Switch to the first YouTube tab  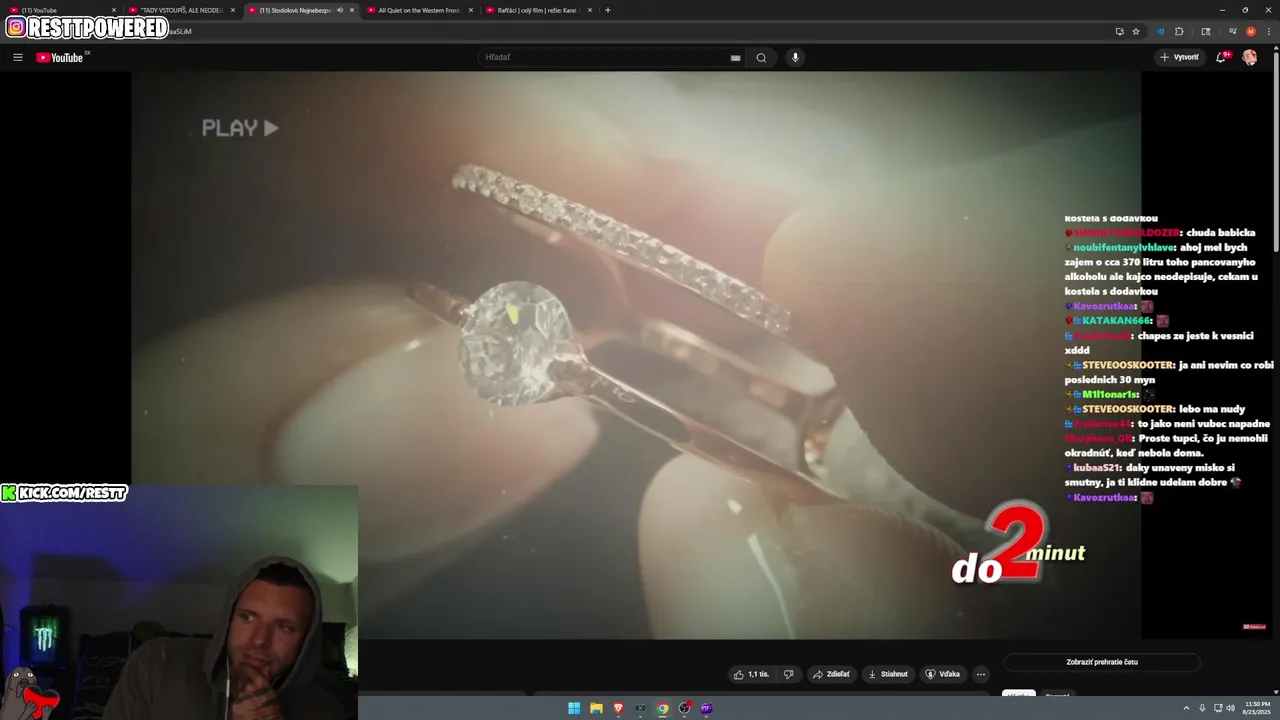[x=60, y=10]
